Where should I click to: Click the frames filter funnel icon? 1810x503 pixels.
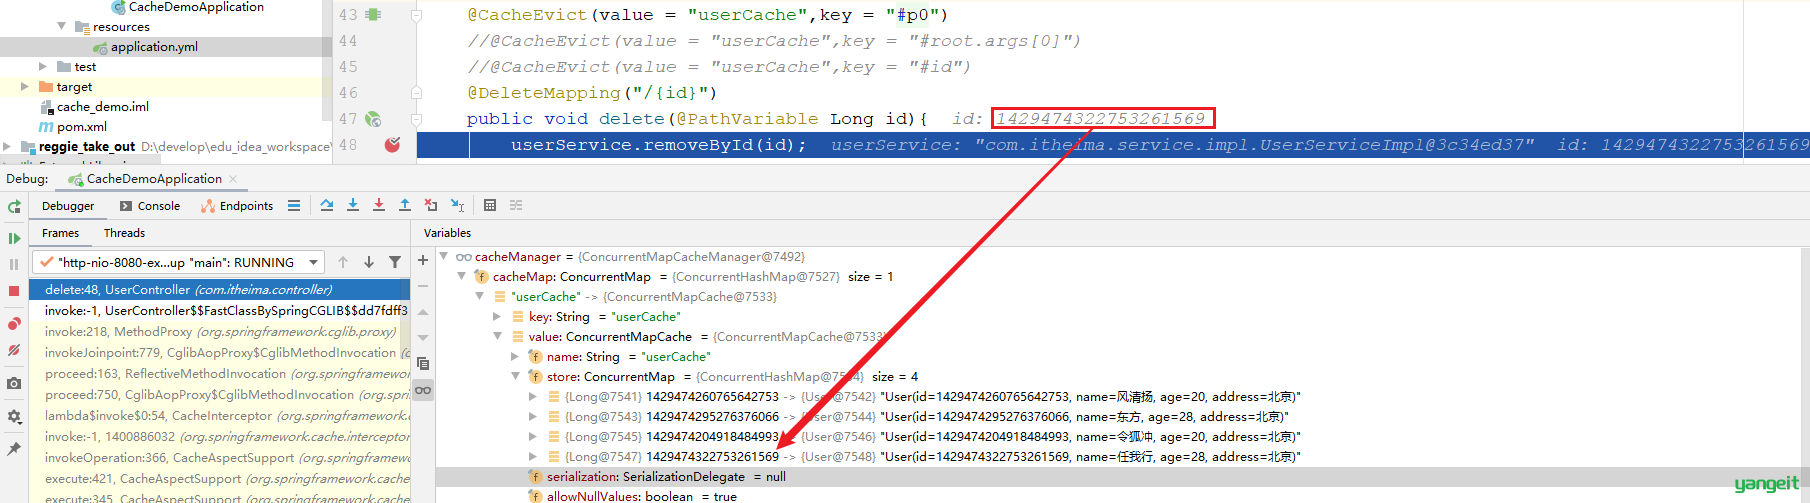(x=395, y=262)
